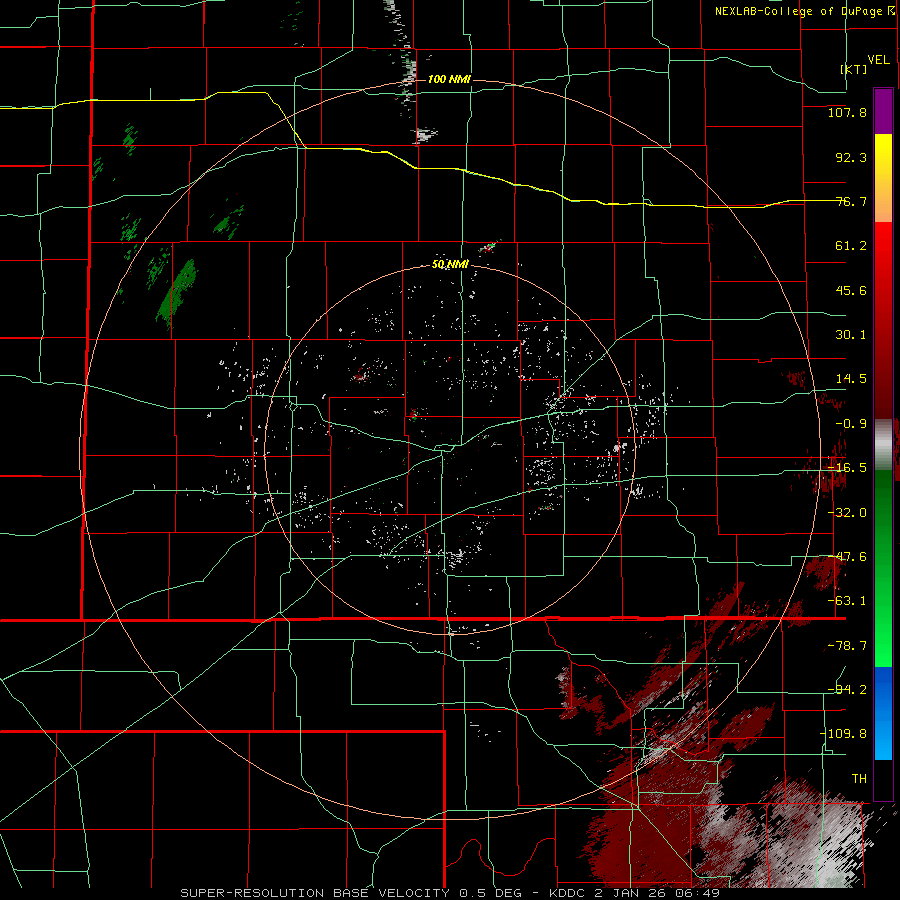
Task: Select the 92.3 velocity scale value
Action: click(851, 157)
